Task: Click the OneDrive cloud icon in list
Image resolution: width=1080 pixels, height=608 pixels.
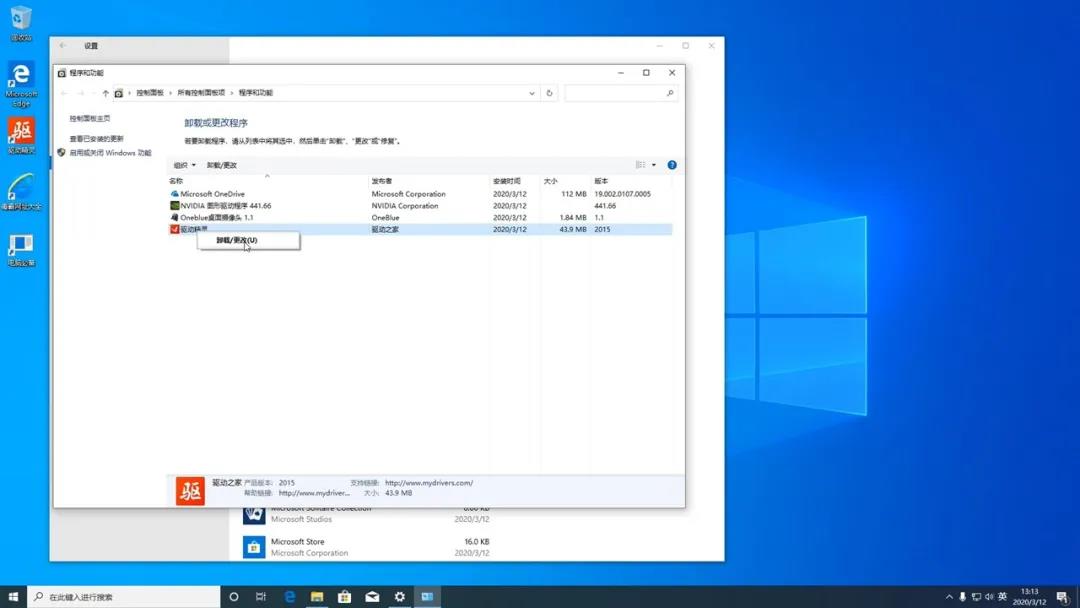Action: coord(174,194)
